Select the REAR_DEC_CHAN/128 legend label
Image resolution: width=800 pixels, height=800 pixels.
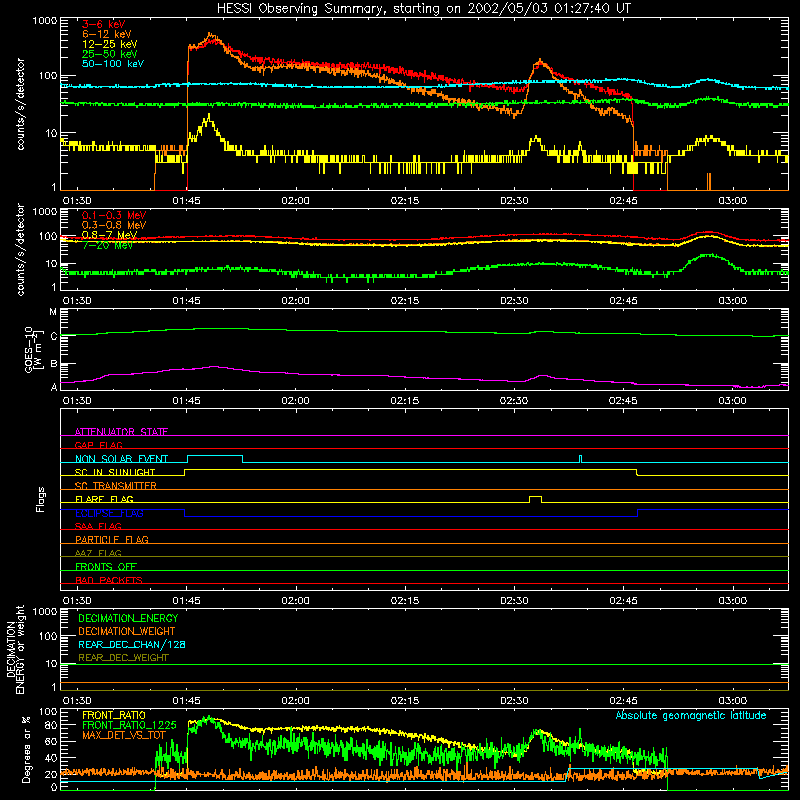(132, 644)
